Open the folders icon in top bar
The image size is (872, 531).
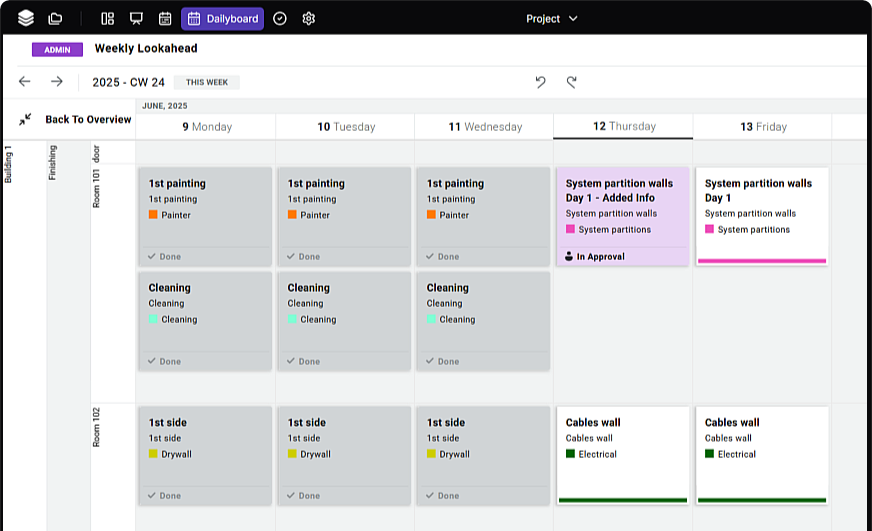pyautogui.click(x=55, y=18)
